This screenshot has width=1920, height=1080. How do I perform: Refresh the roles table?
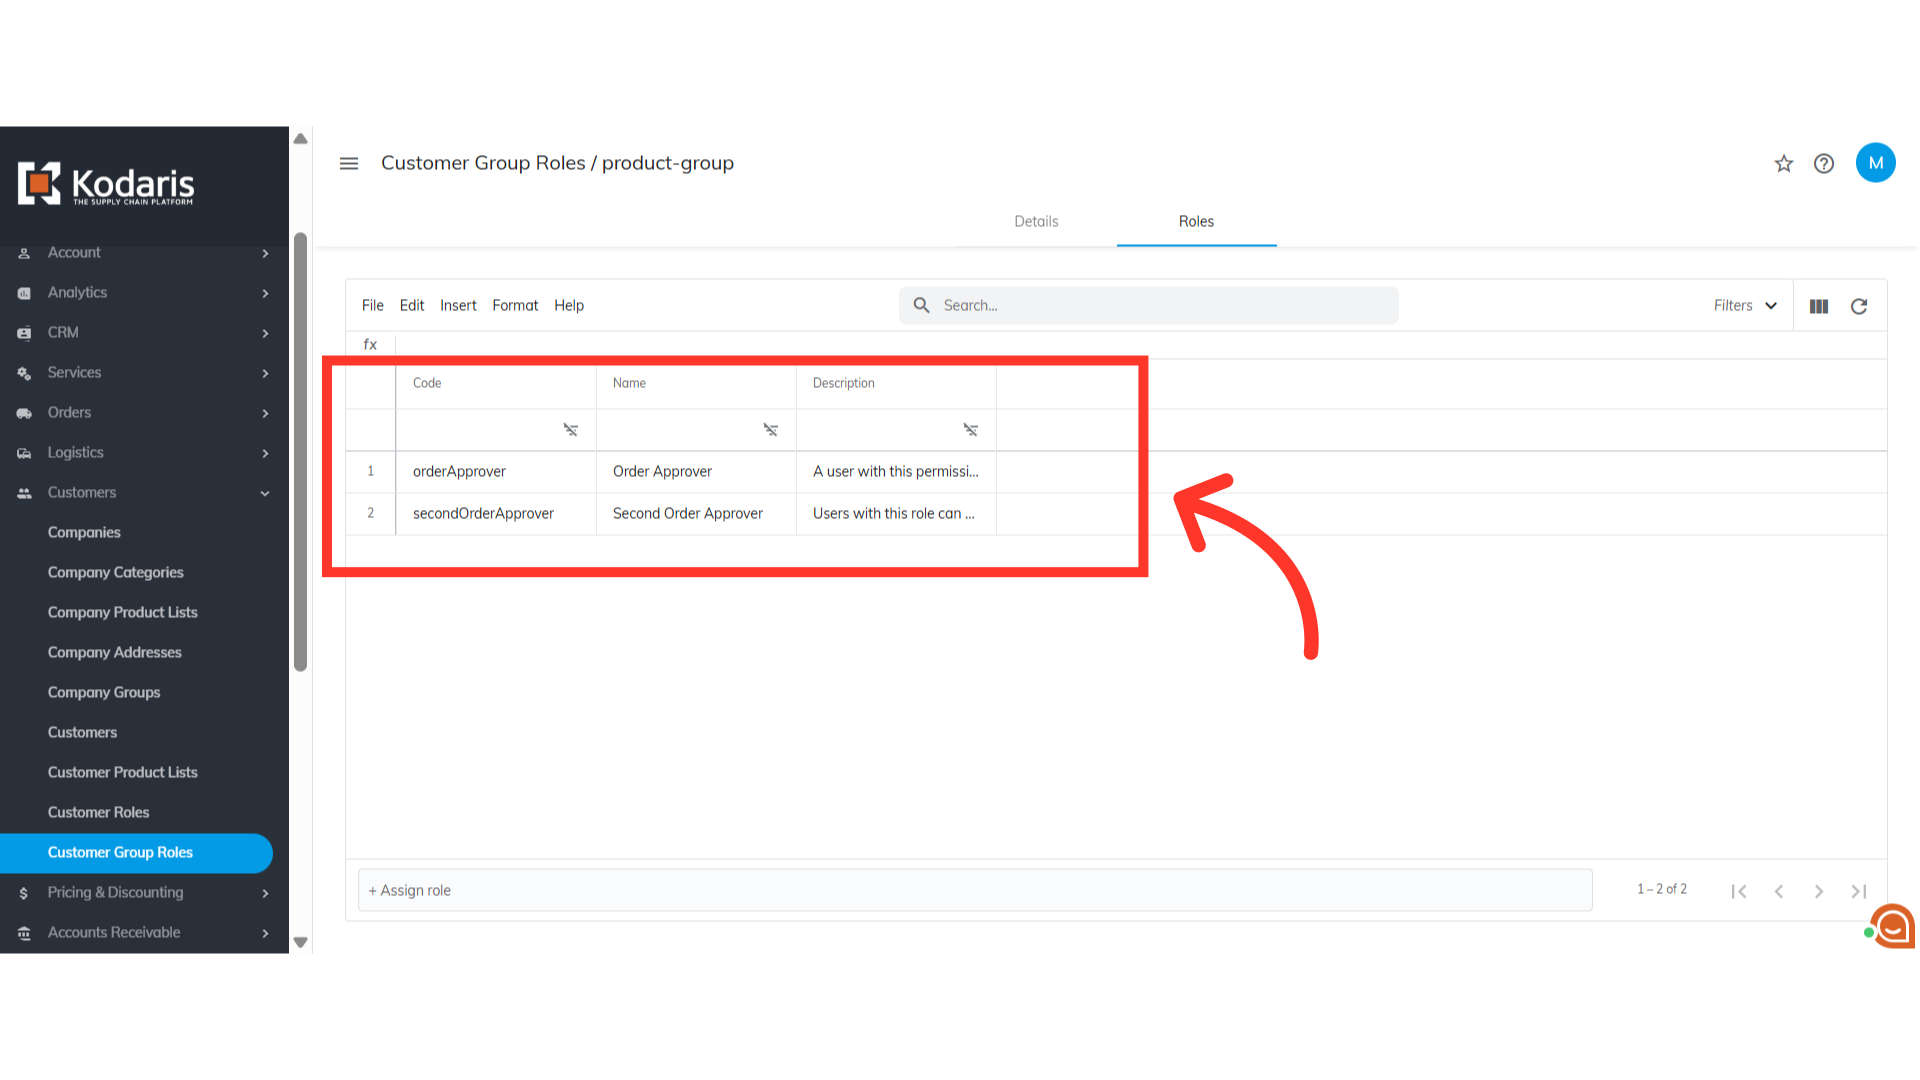pyautogui.click(x=1859, y=306)
